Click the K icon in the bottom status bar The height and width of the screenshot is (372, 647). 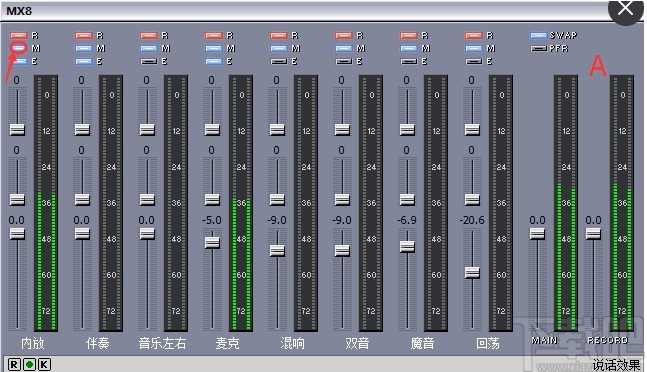pos(44,365)
